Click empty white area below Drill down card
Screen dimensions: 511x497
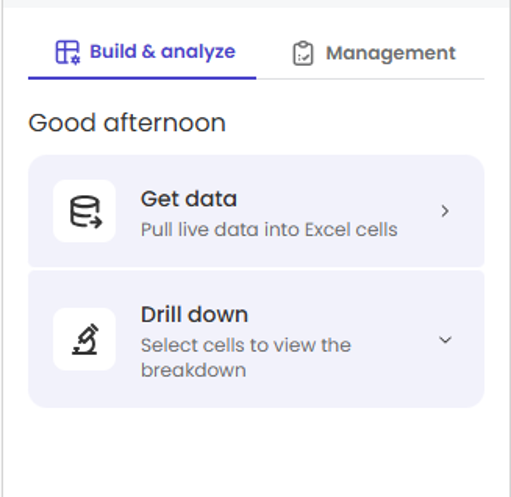click(256, 452)
